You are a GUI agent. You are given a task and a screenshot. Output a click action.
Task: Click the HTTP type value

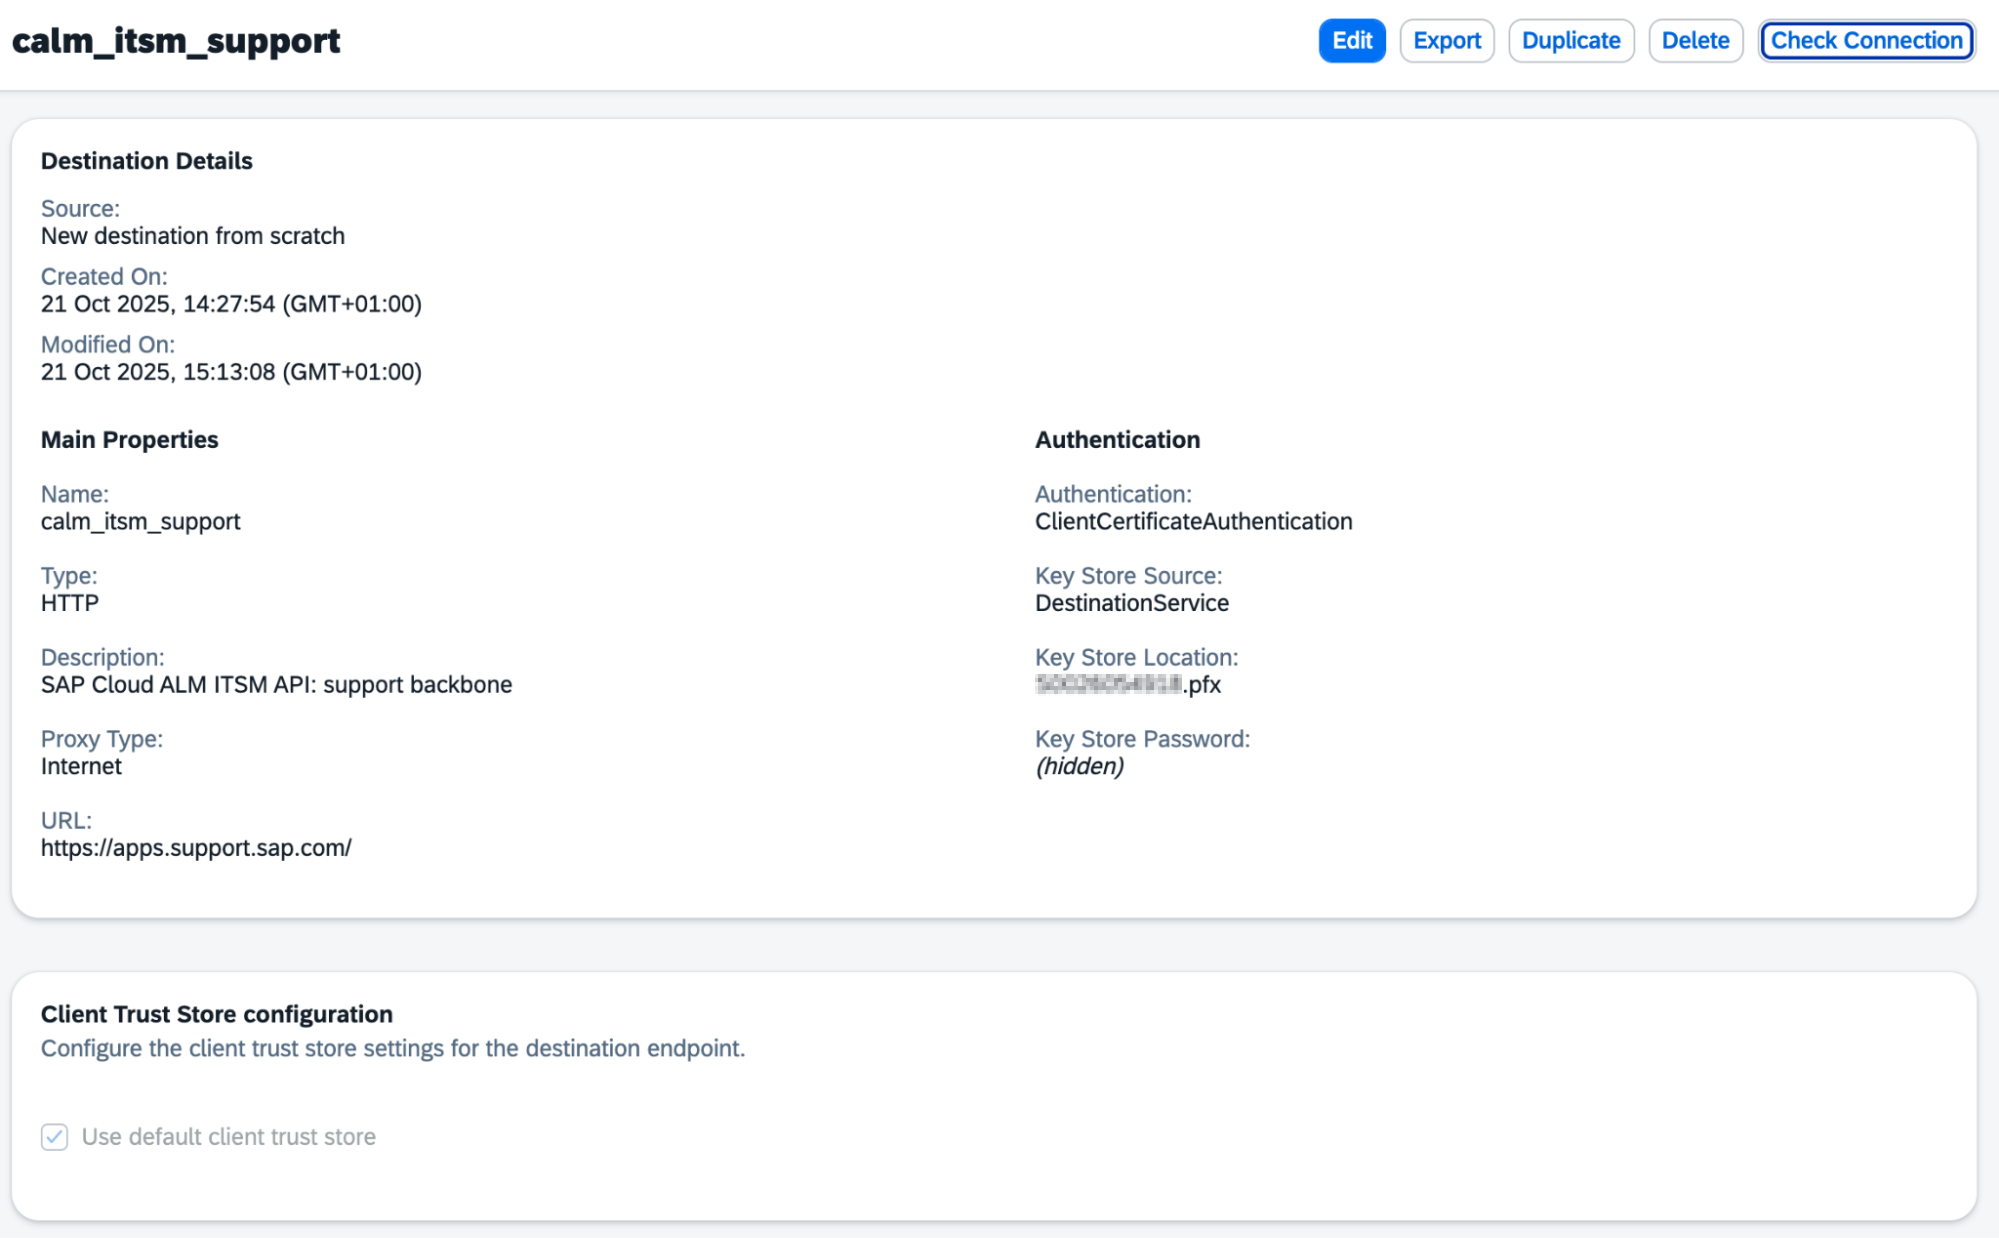70,604
